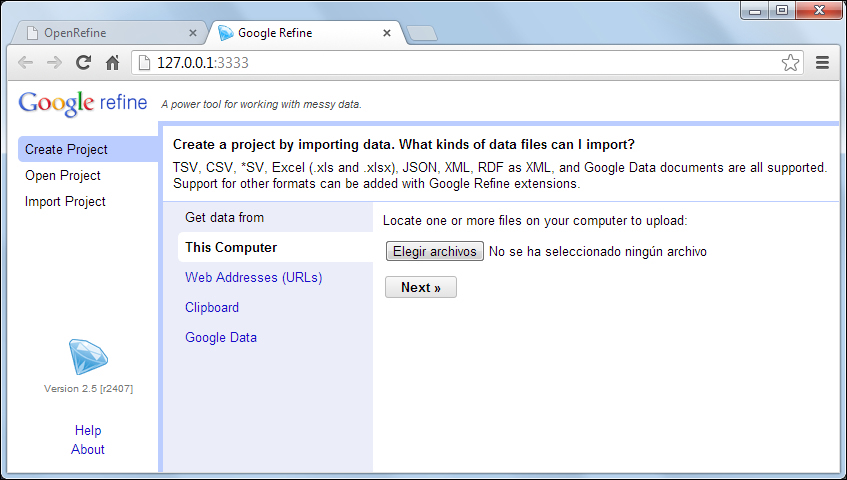
Task: Select Create Project in the sidebar
Action: (88, 149)
